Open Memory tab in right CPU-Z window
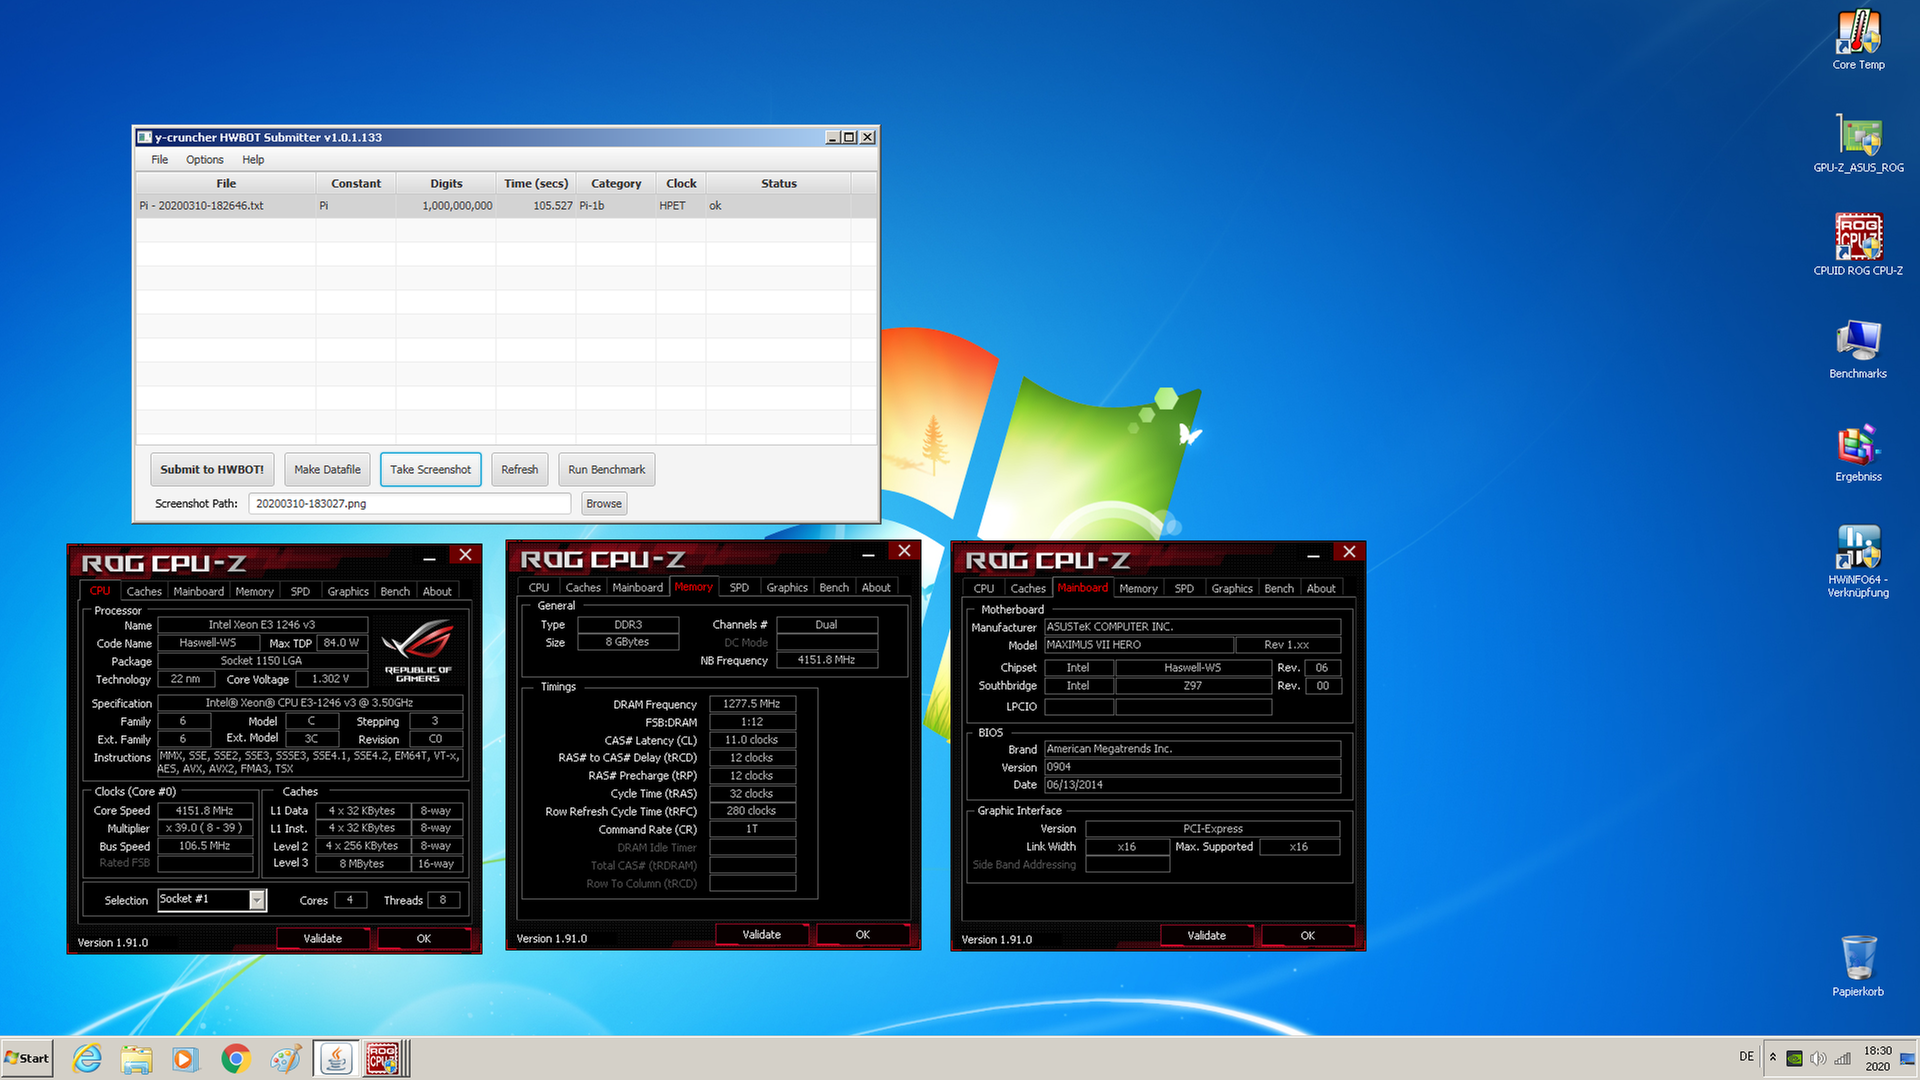This screenshot has height=1080, width=1920. coord(1138,589)
